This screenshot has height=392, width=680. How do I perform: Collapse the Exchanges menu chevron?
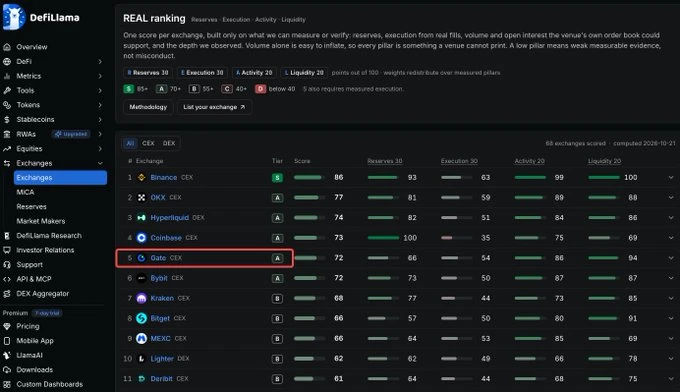[x=100, y=163]
